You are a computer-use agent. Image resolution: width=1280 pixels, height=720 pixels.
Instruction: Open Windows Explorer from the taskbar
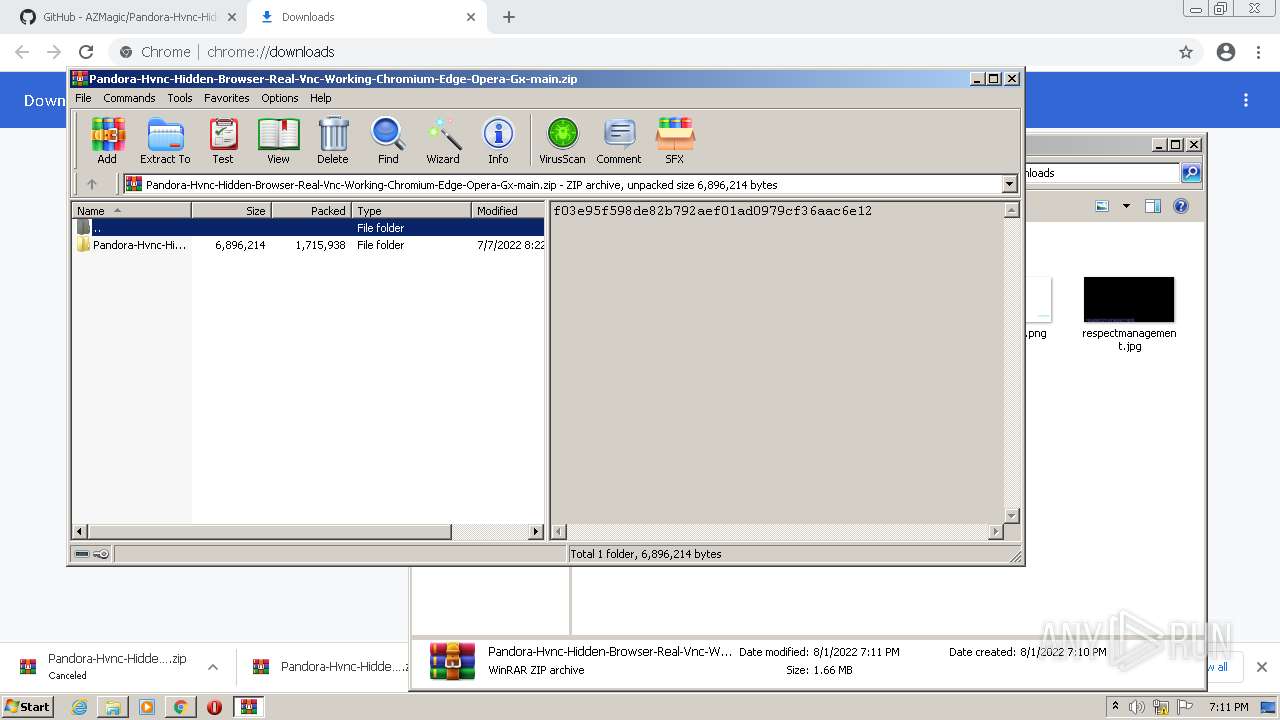[x=113, y=707]
